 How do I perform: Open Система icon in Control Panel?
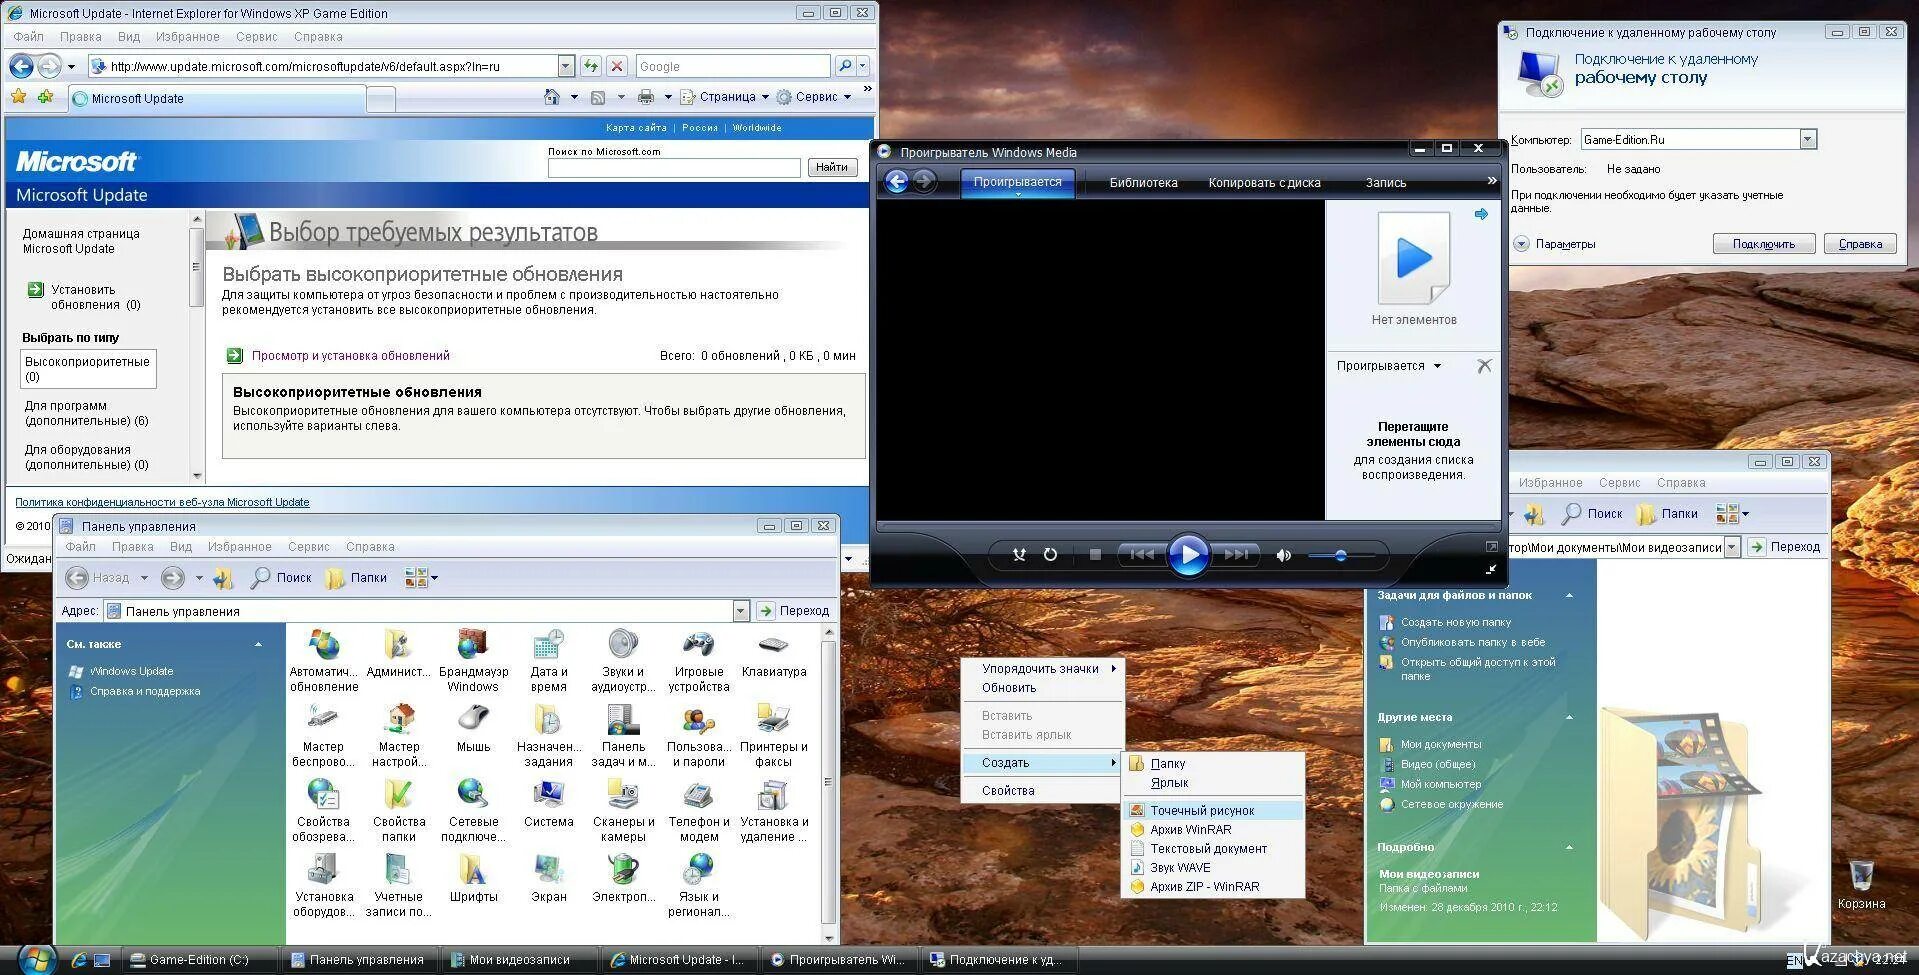click(x=548, y=803)
